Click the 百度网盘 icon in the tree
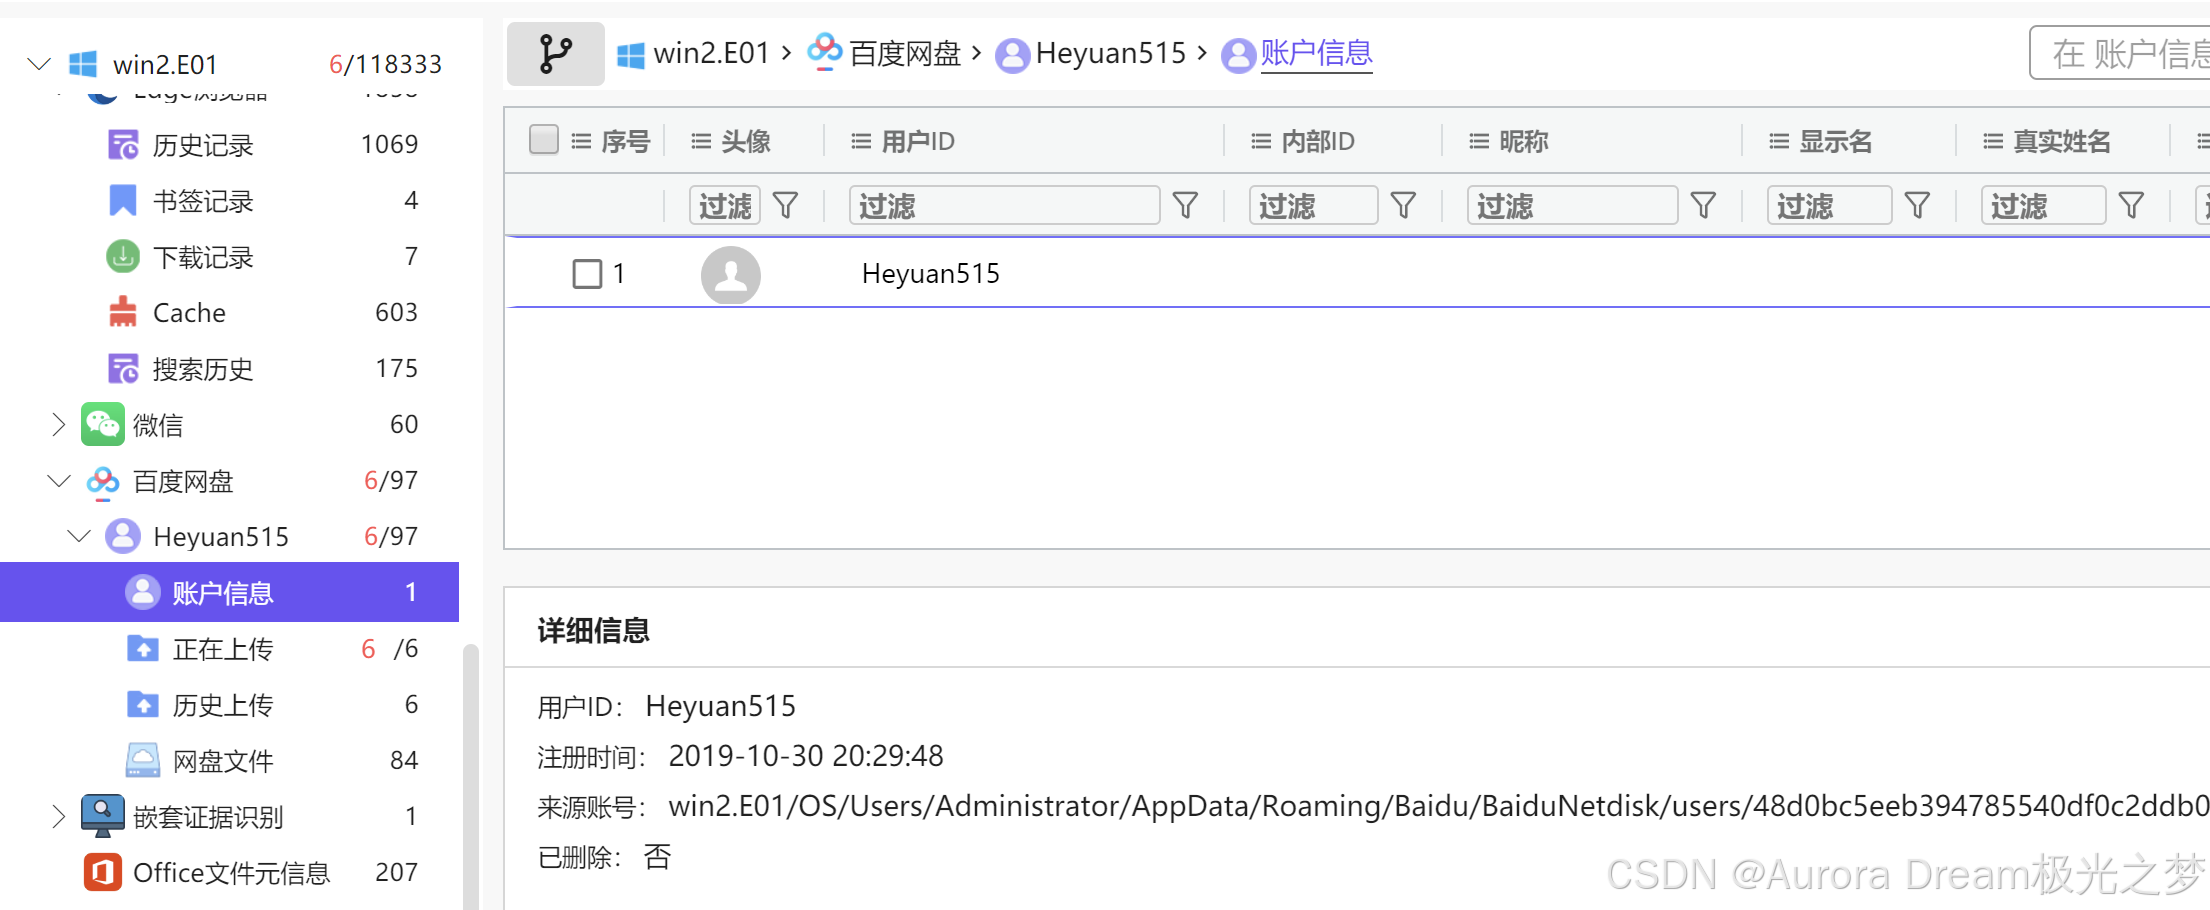Screen dimensions: 2210x910 (x=103, y=481)
